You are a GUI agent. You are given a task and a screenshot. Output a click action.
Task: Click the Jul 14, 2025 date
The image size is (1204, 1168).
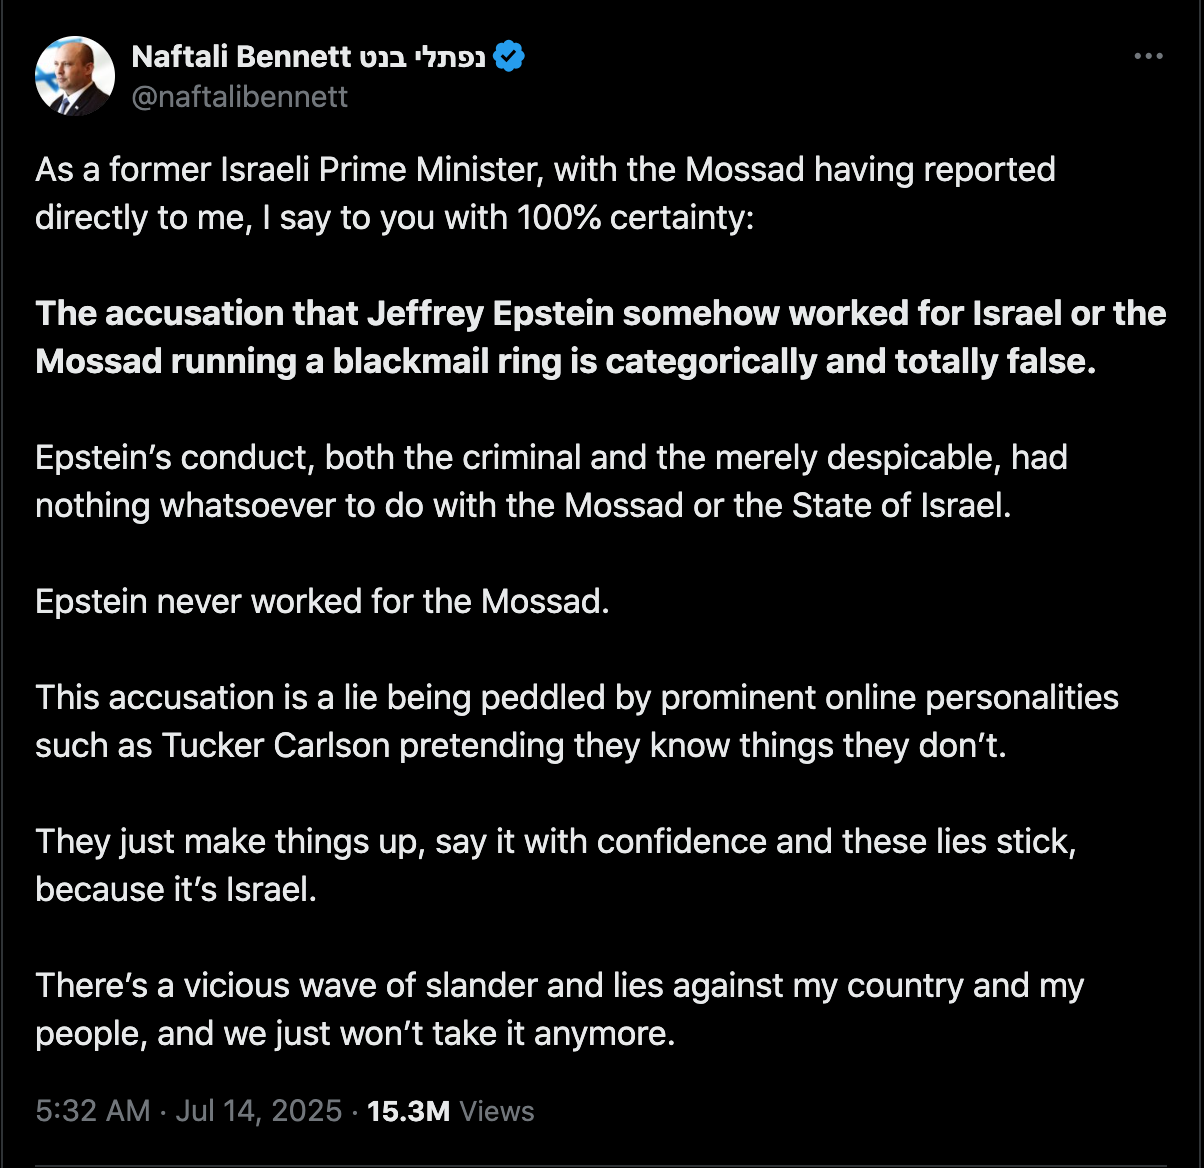[x=259, y=1111]
